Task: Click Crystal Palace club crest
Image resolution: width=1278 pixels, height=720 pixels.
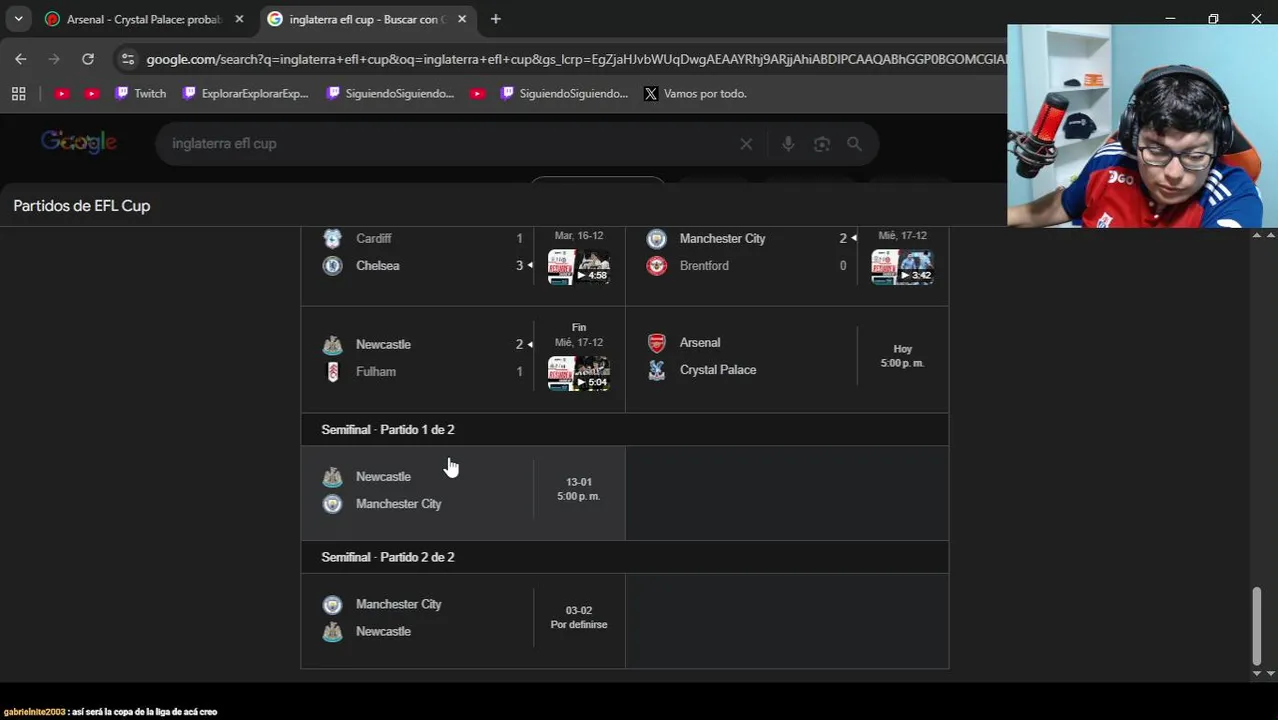Action: click(656, 370)
